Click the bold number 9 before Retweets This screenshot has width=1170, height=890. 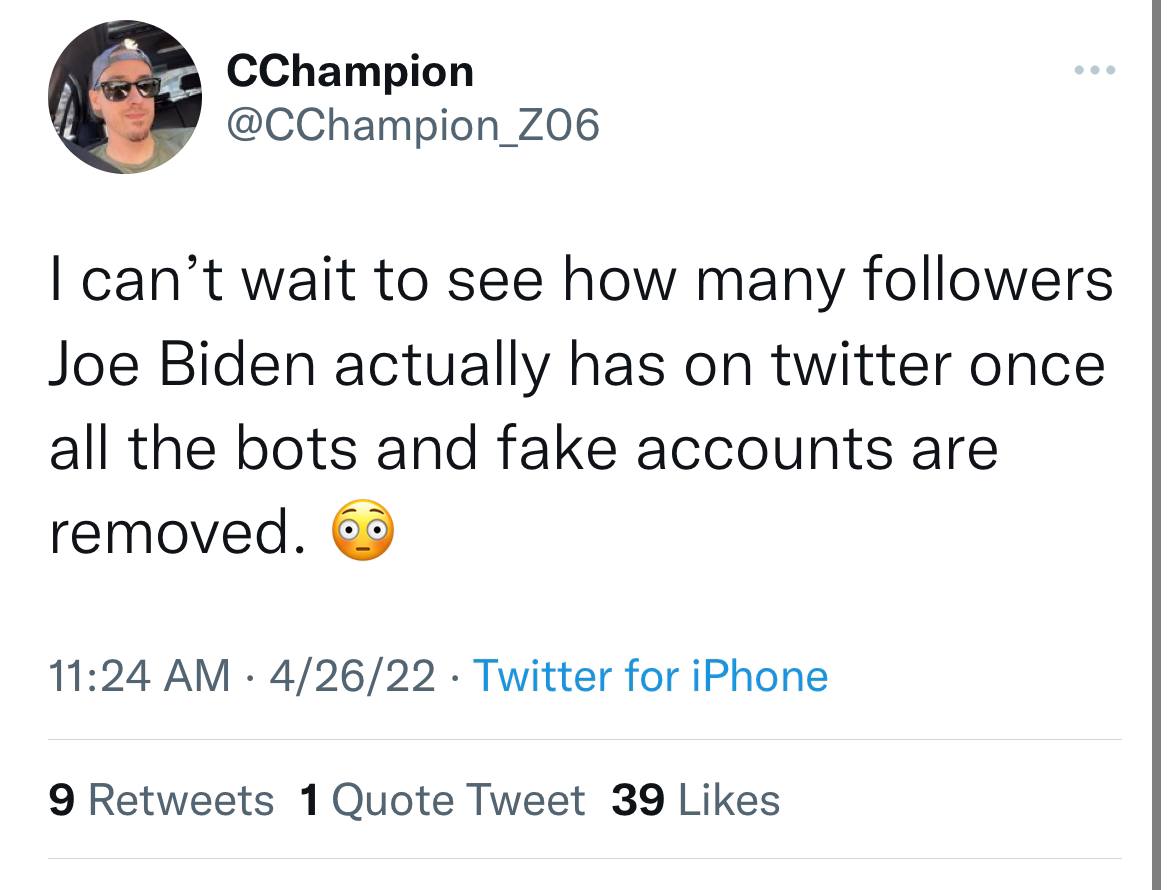[x=62, y=800]
